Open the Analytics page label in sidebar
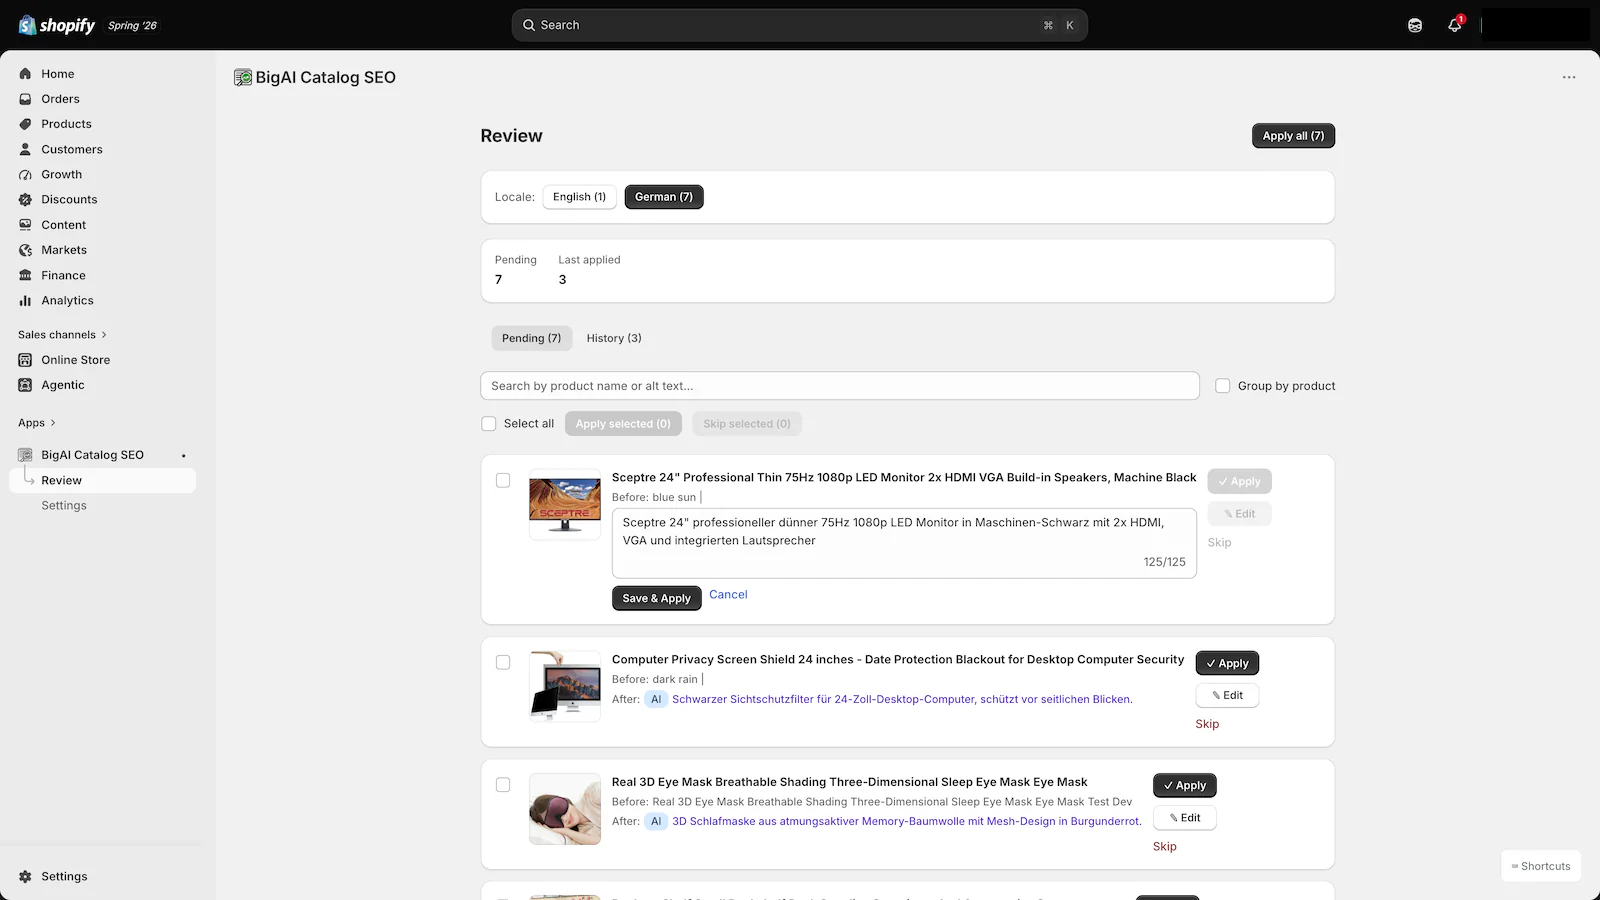Image resolution: width=1600 pixels, height=900 pixels. pos(67,300)
